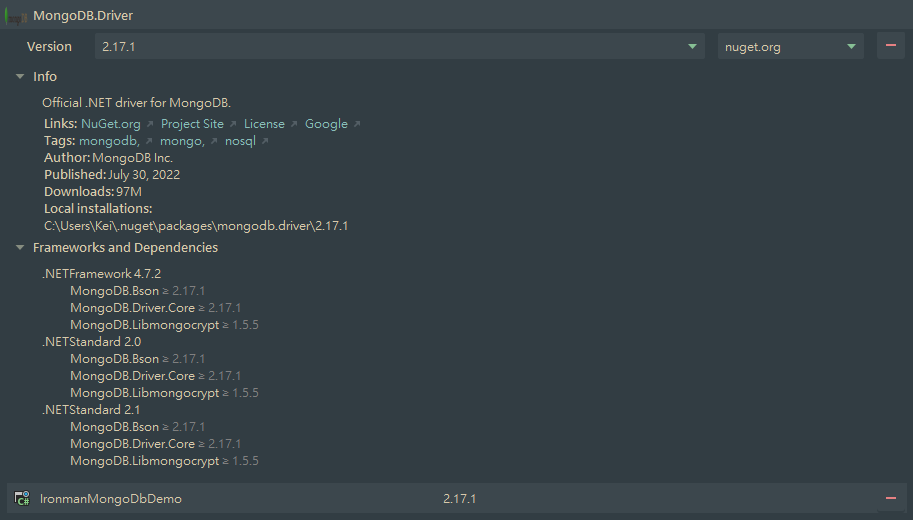Click the MongoDB.Driver package icon
Screen dimensions: 913x520
pos(17,17)
